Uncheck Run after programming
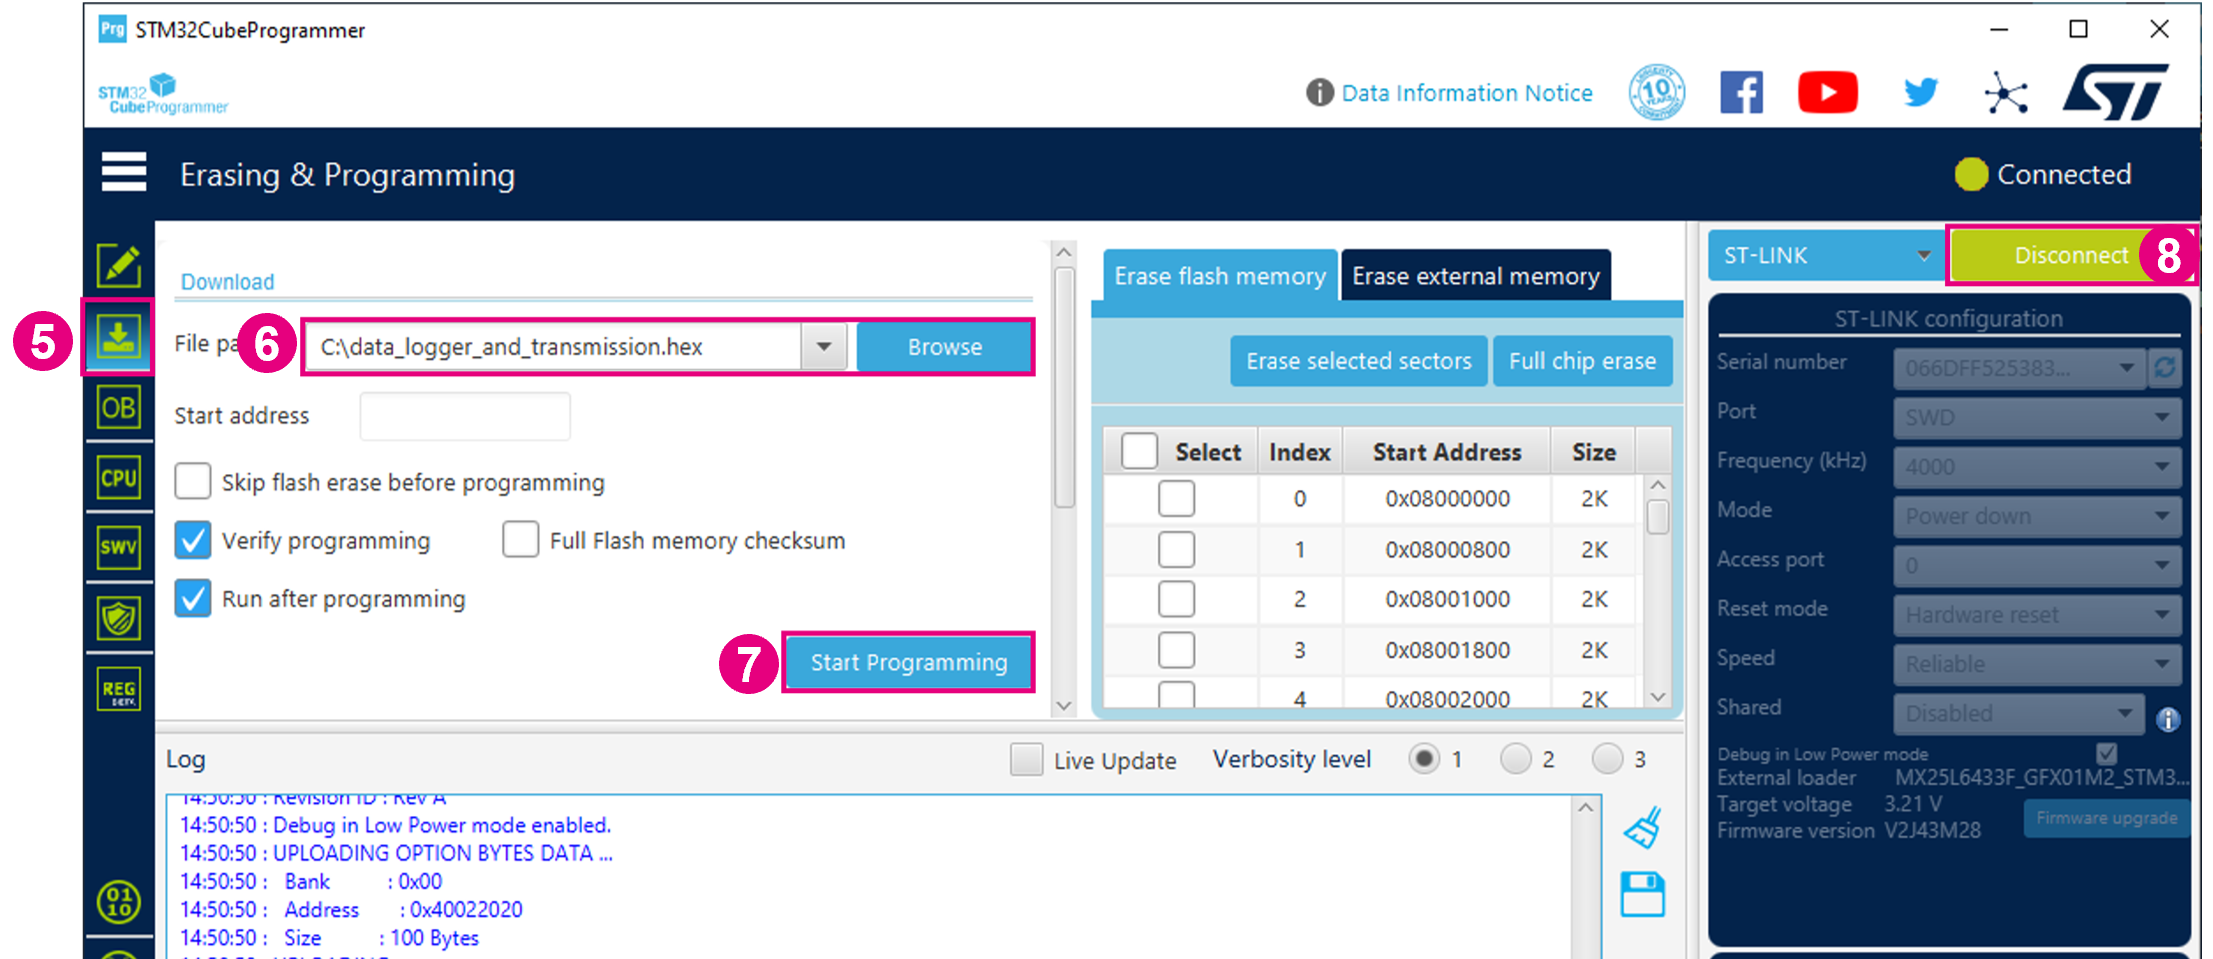The image size is (2213, 959). pos(192,598)
